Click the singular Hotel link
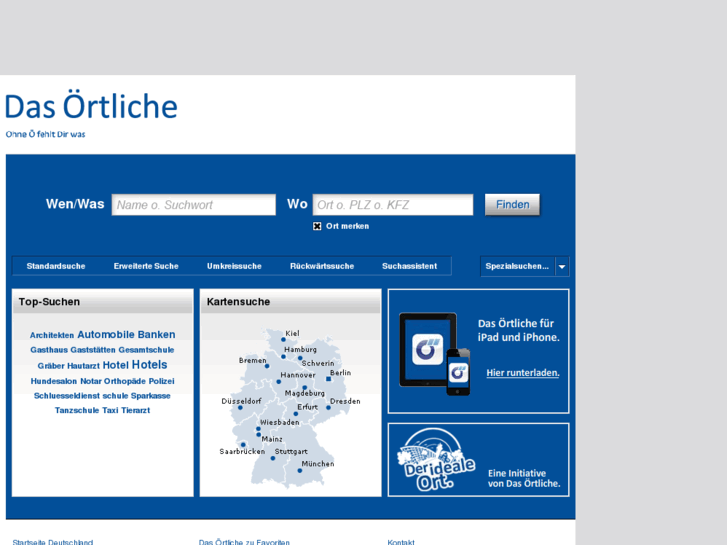The height and width of the screenshot is (545, 727). 115,365
